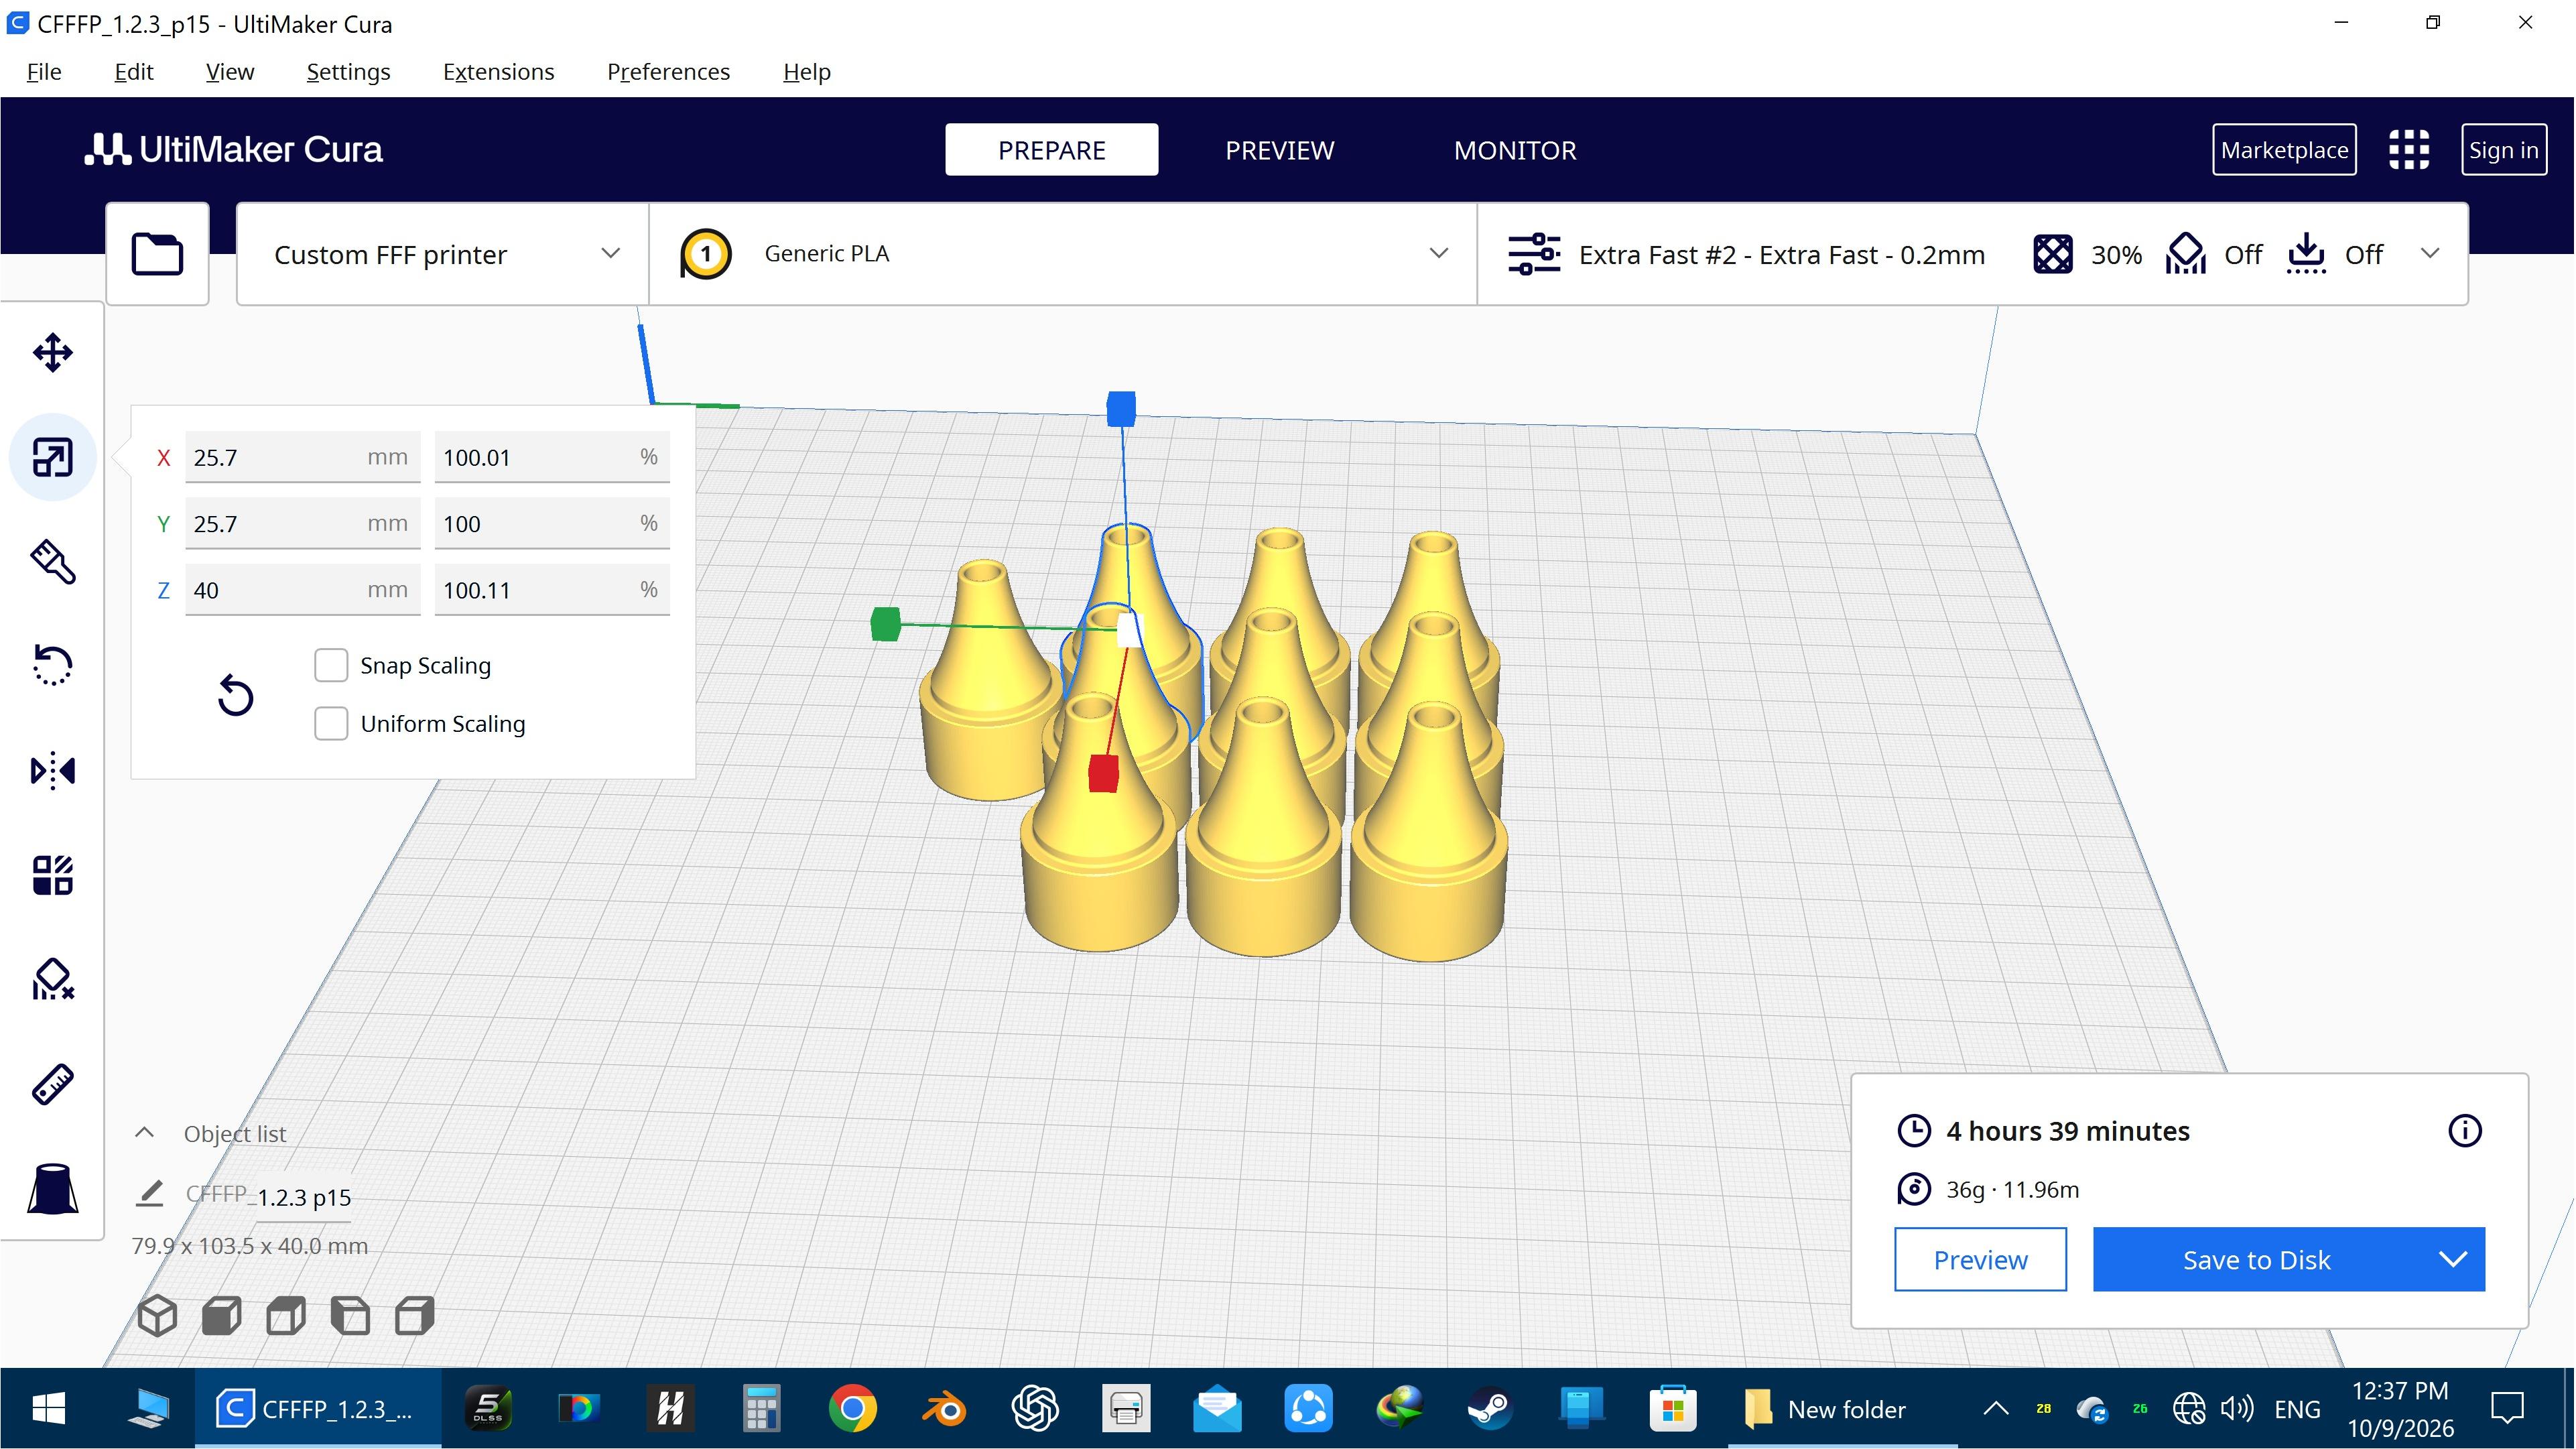Click the Sign in button

2503,150
